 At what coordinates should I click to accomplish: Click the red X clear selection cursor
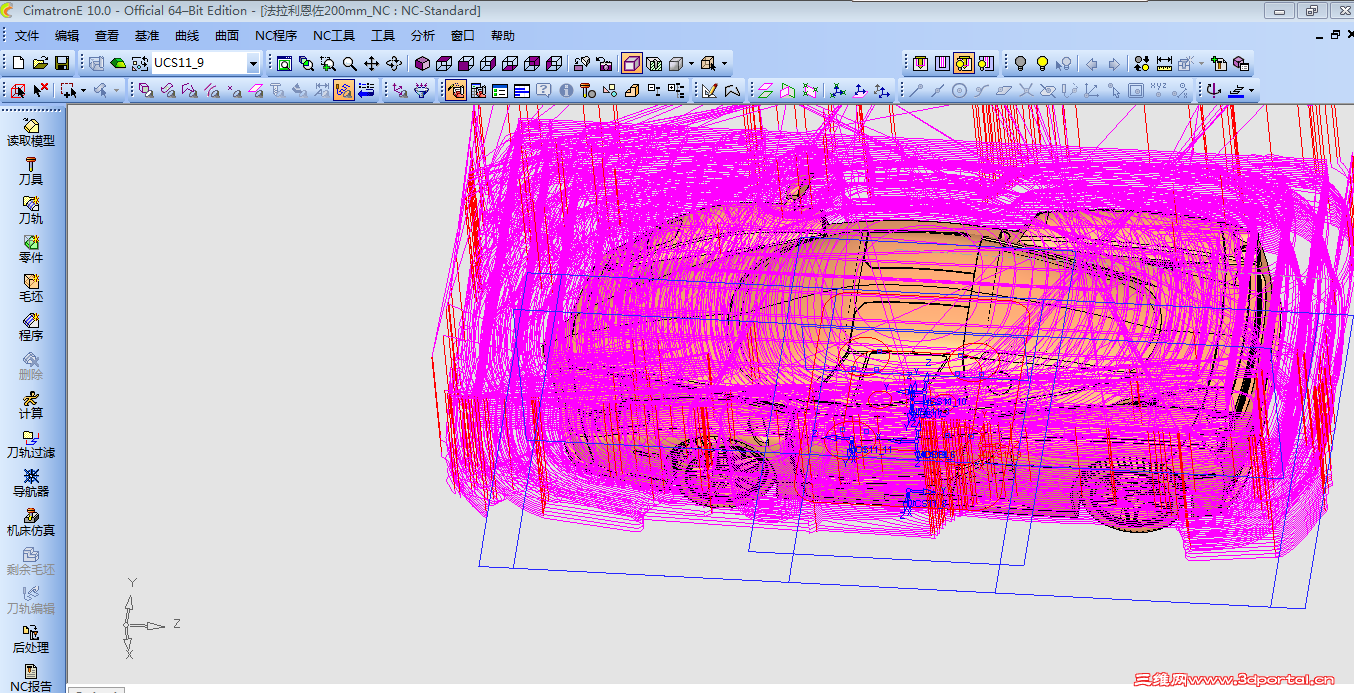click(x=40, y=90)
